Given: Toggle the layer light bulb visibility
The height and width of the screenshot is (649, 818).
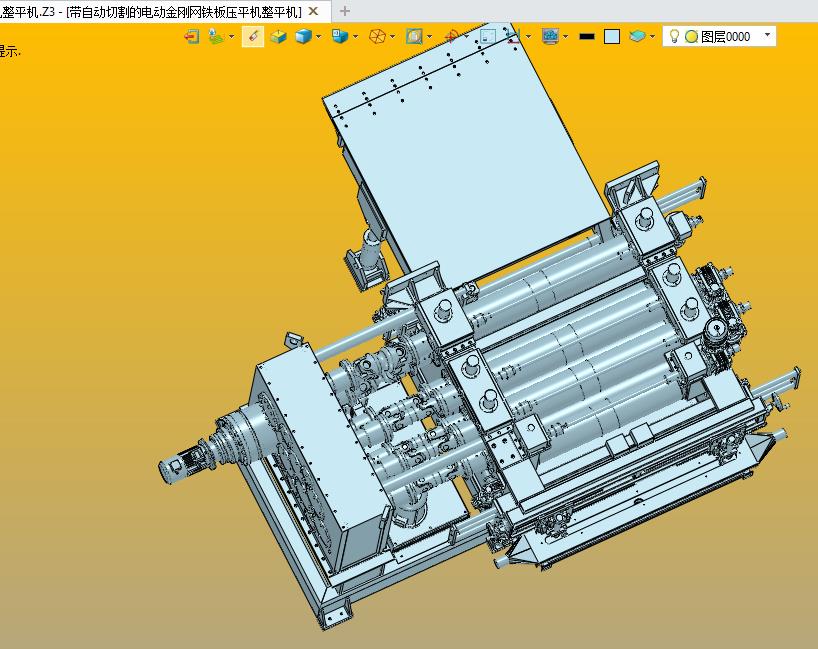Looking at the screenshot, I should point(674,36).
